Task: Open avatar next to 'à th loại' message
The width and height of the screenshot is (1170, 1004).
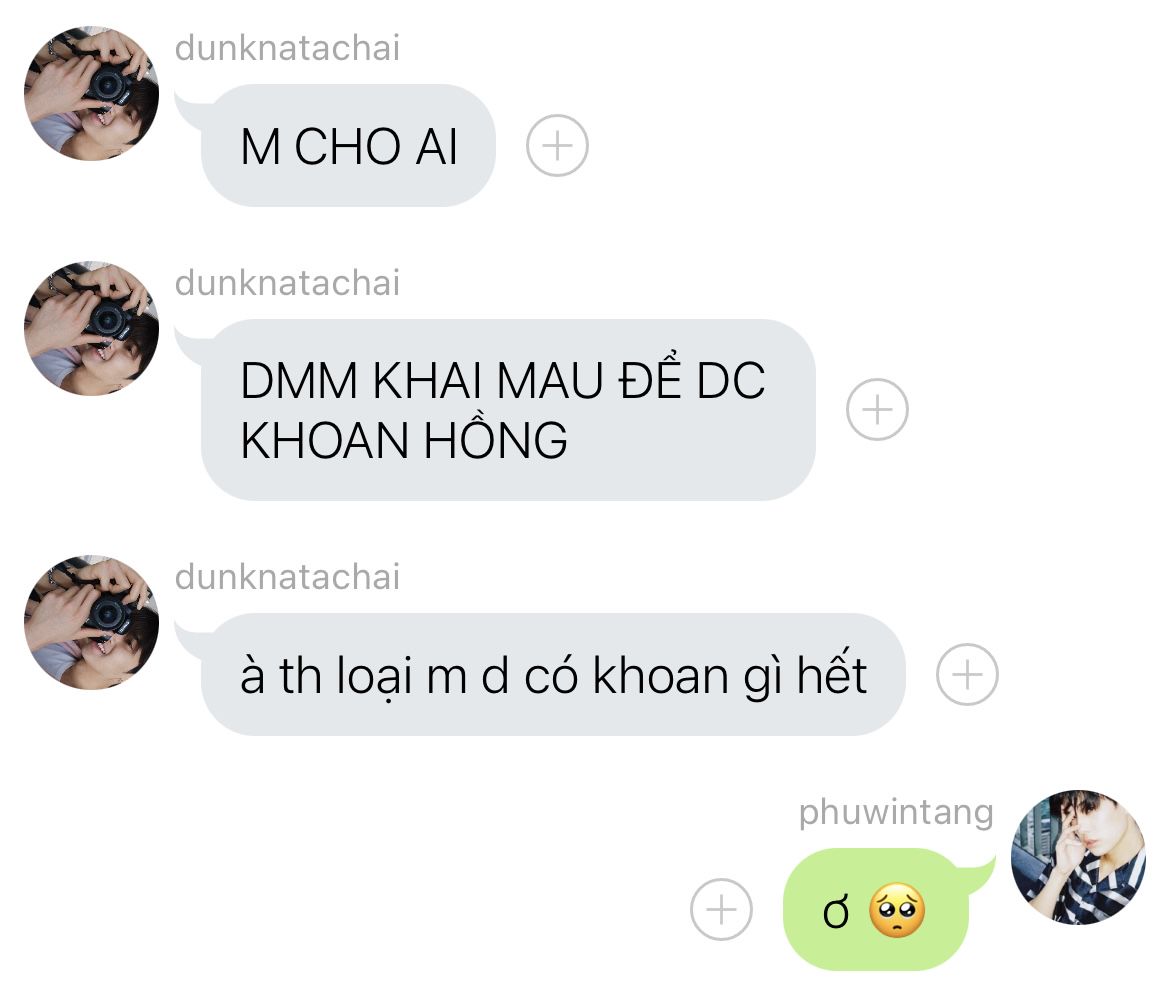Action: tap(91, 622)
